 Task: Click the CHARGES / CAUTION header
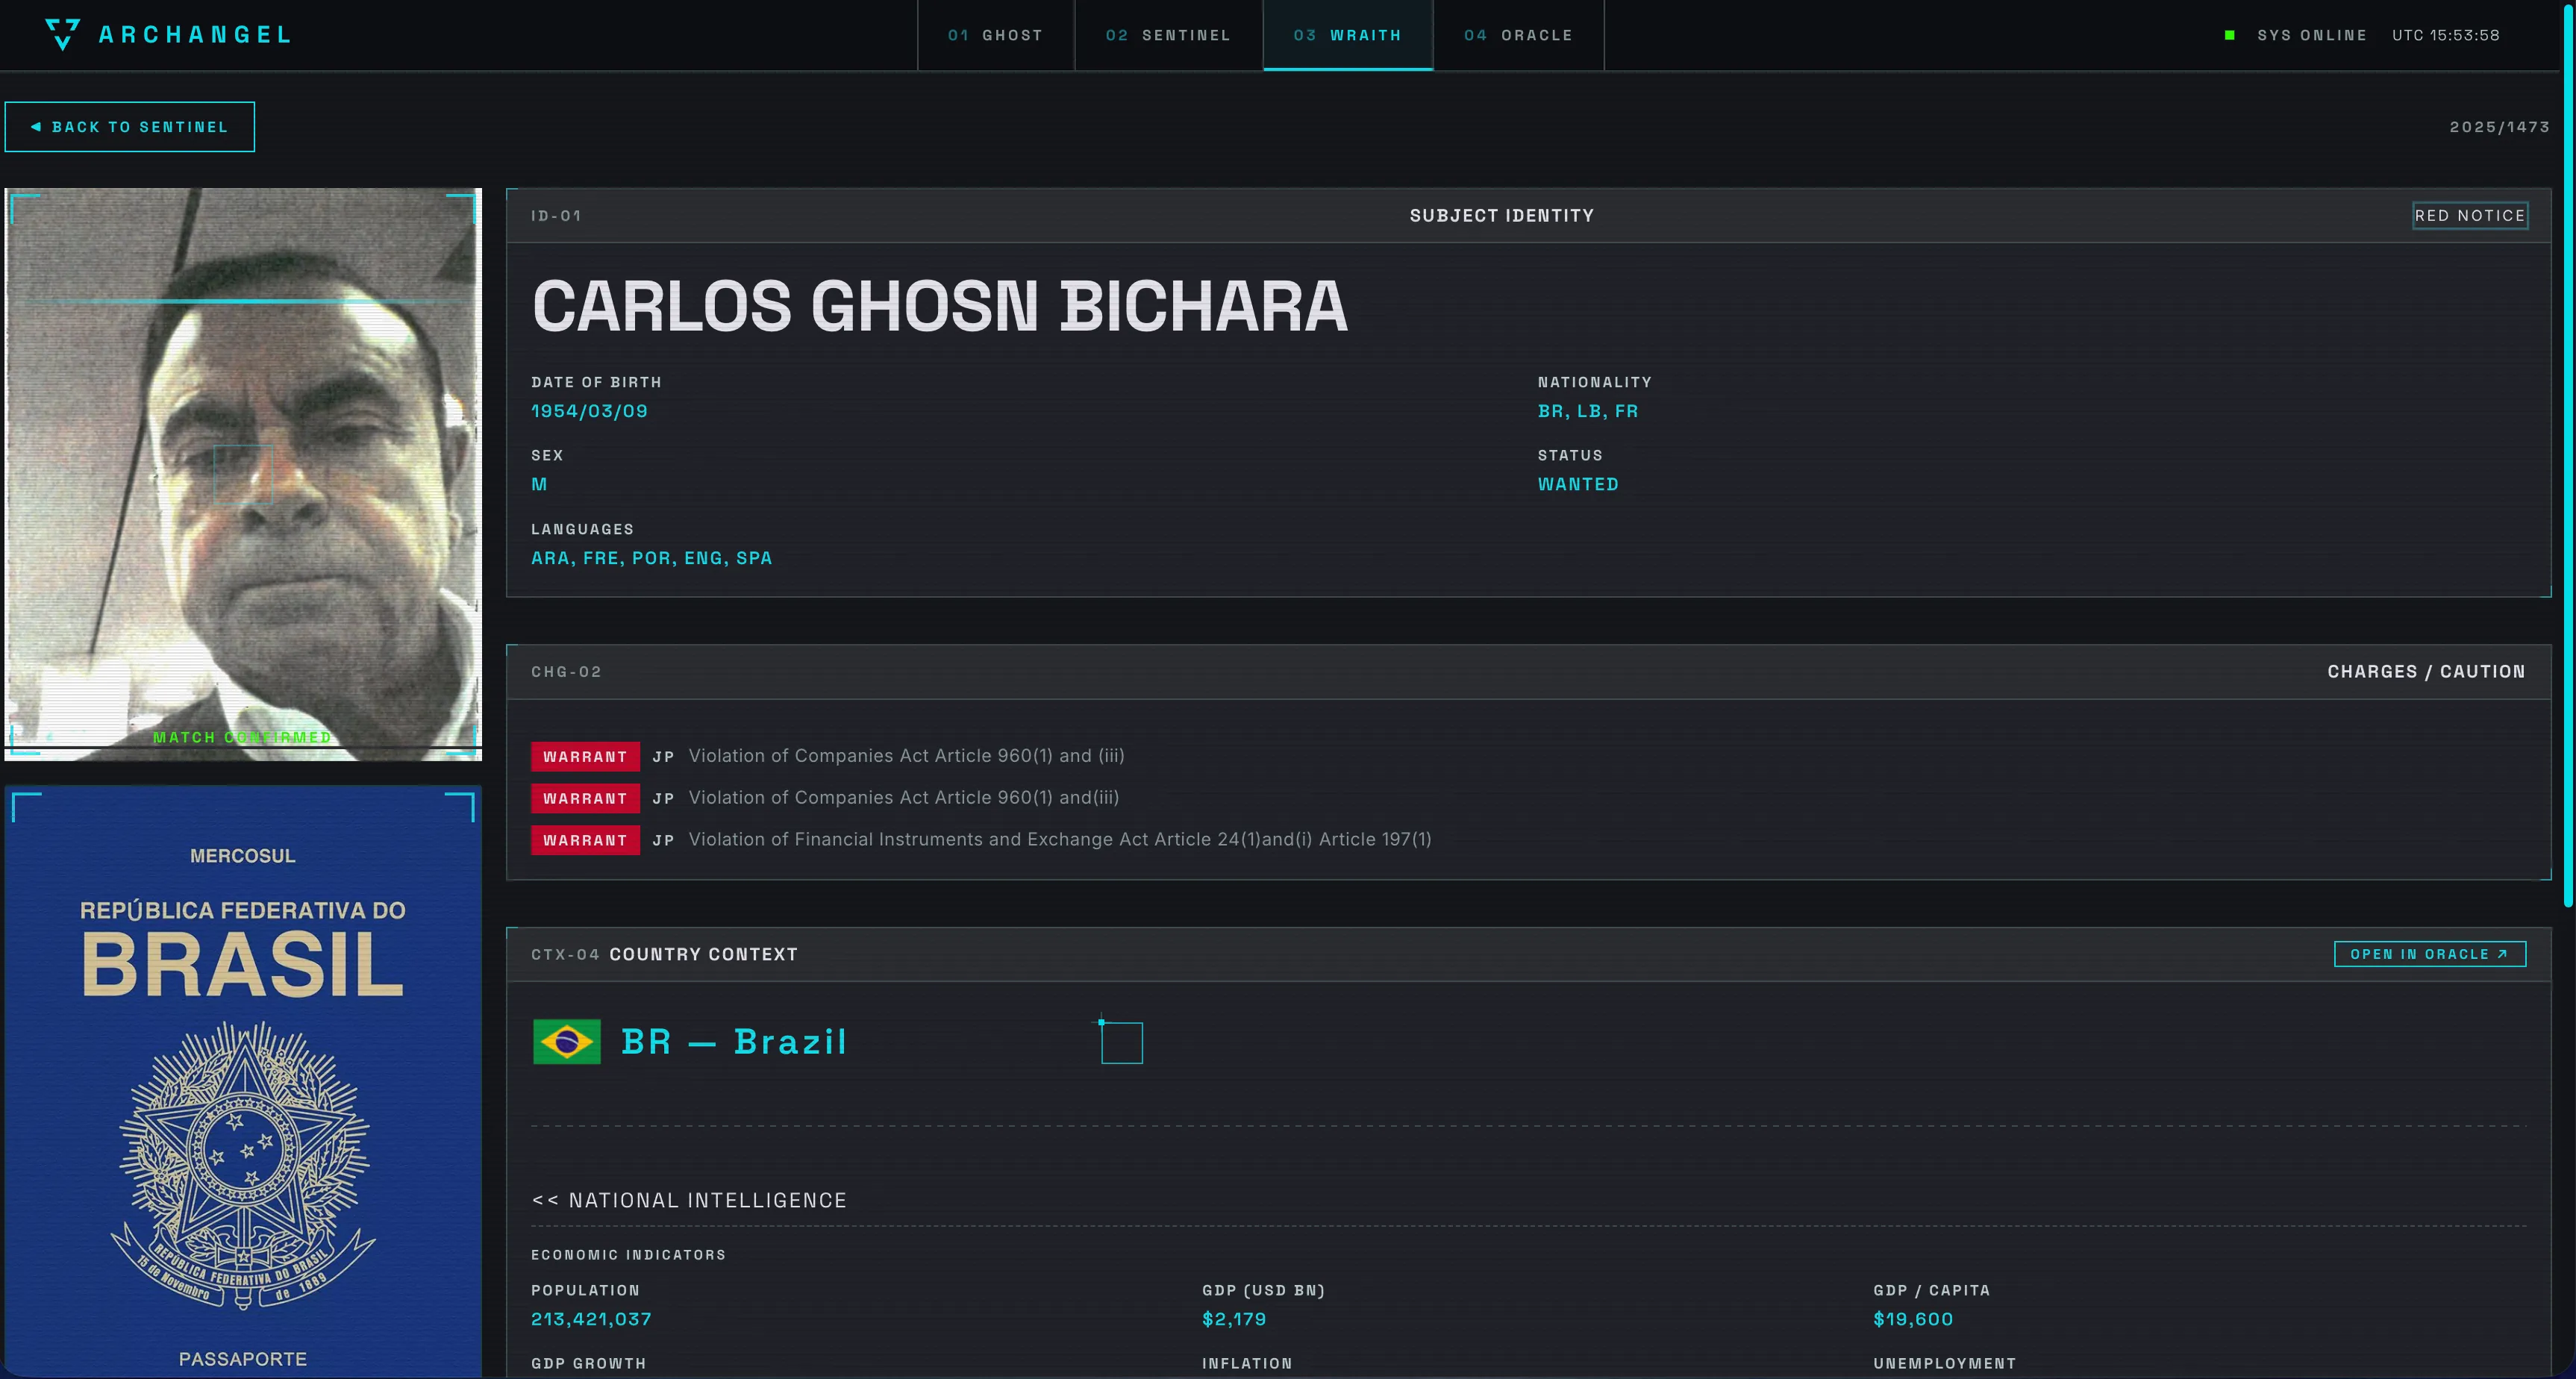(x=2426, y=672)
